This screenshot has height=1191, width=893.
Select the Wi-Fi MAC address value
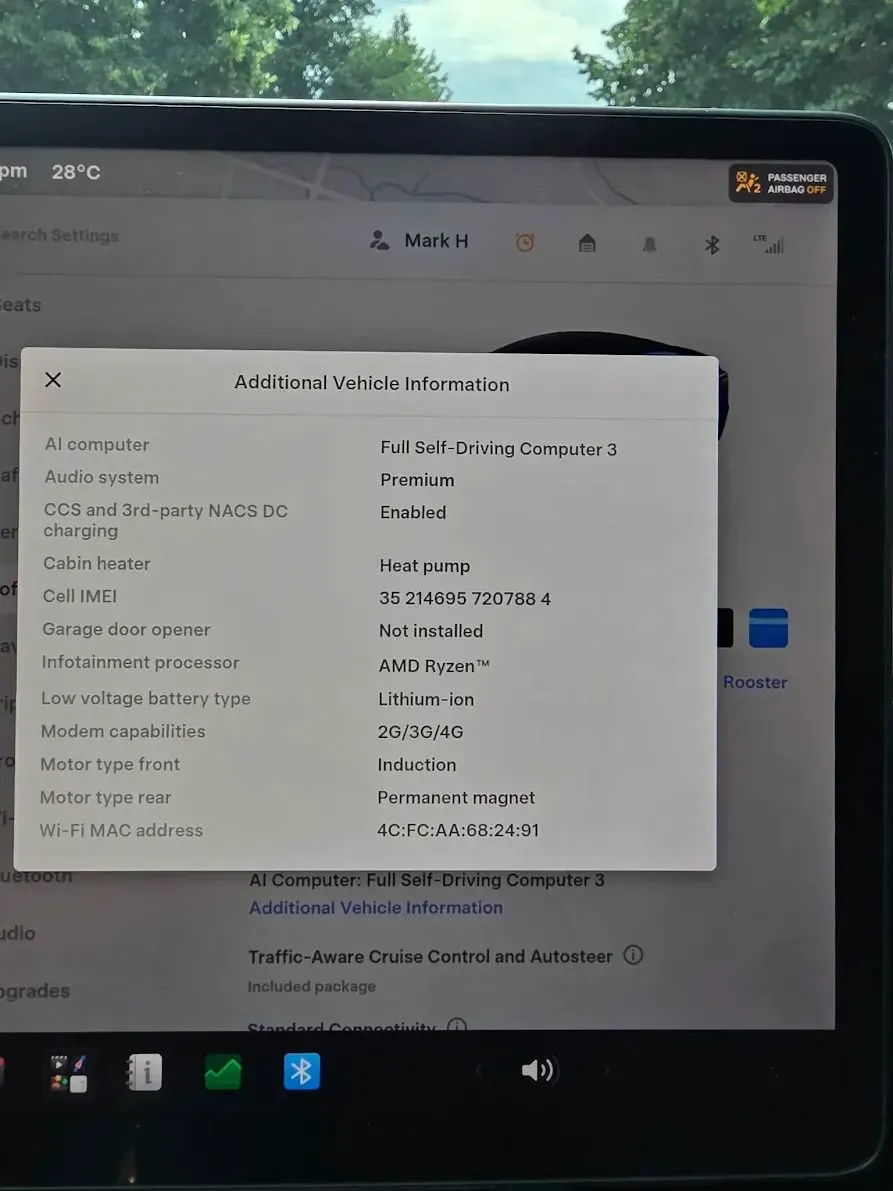point(458,830)
